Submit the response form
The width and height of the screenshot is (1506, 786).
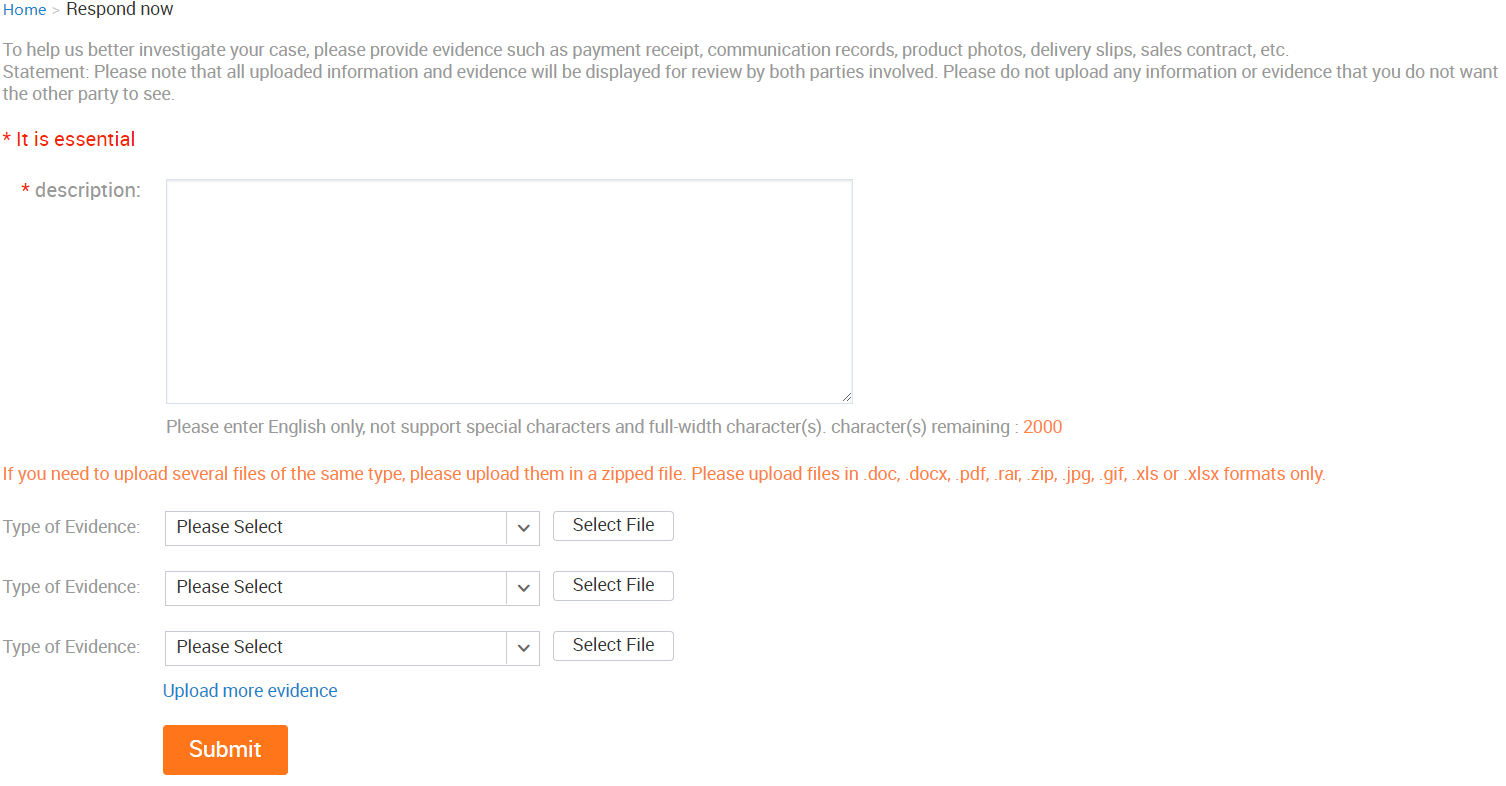click(225, 750)
